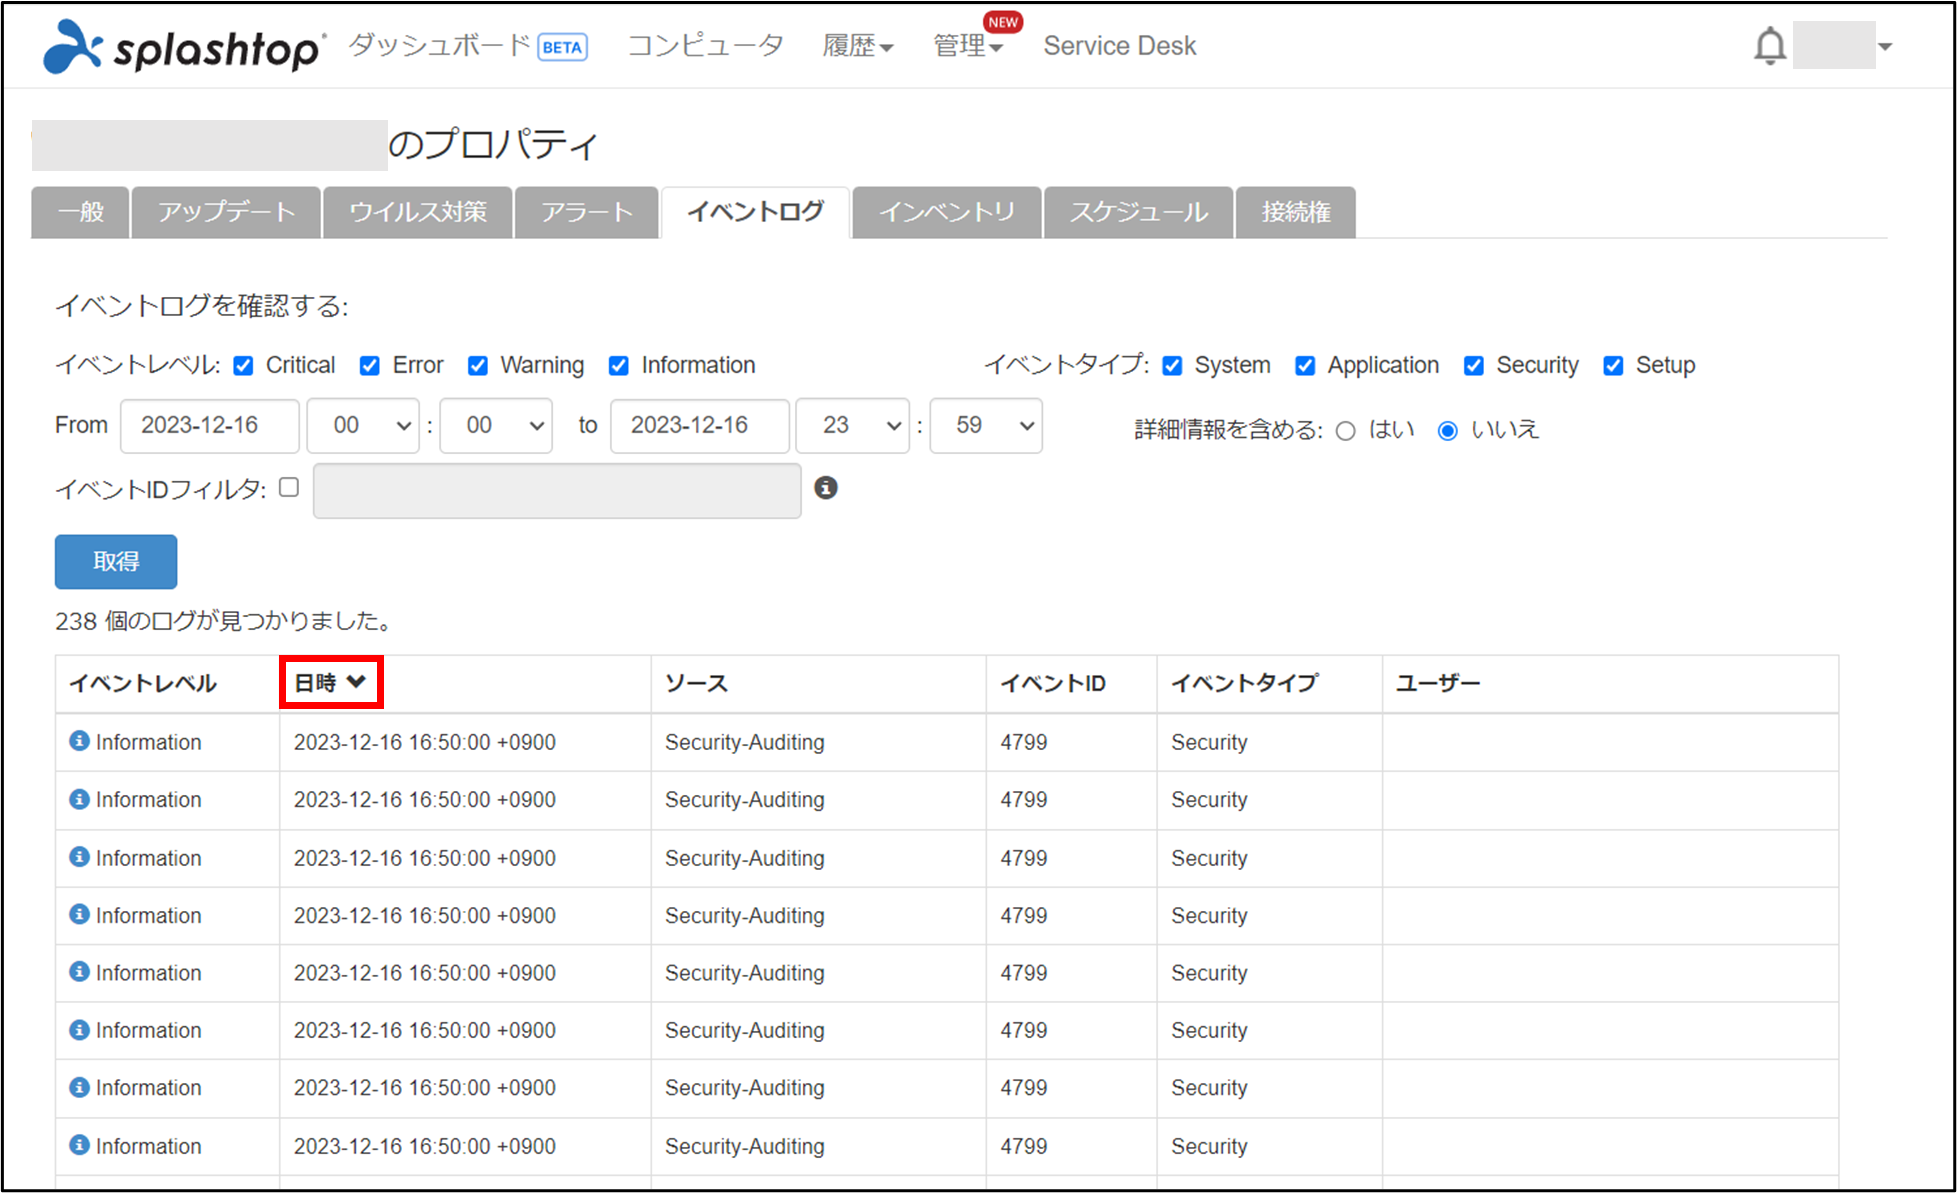Screen dimensions: 1957x1193
Task: Sort by the 日時 column header
Action: tap(330, 683)
